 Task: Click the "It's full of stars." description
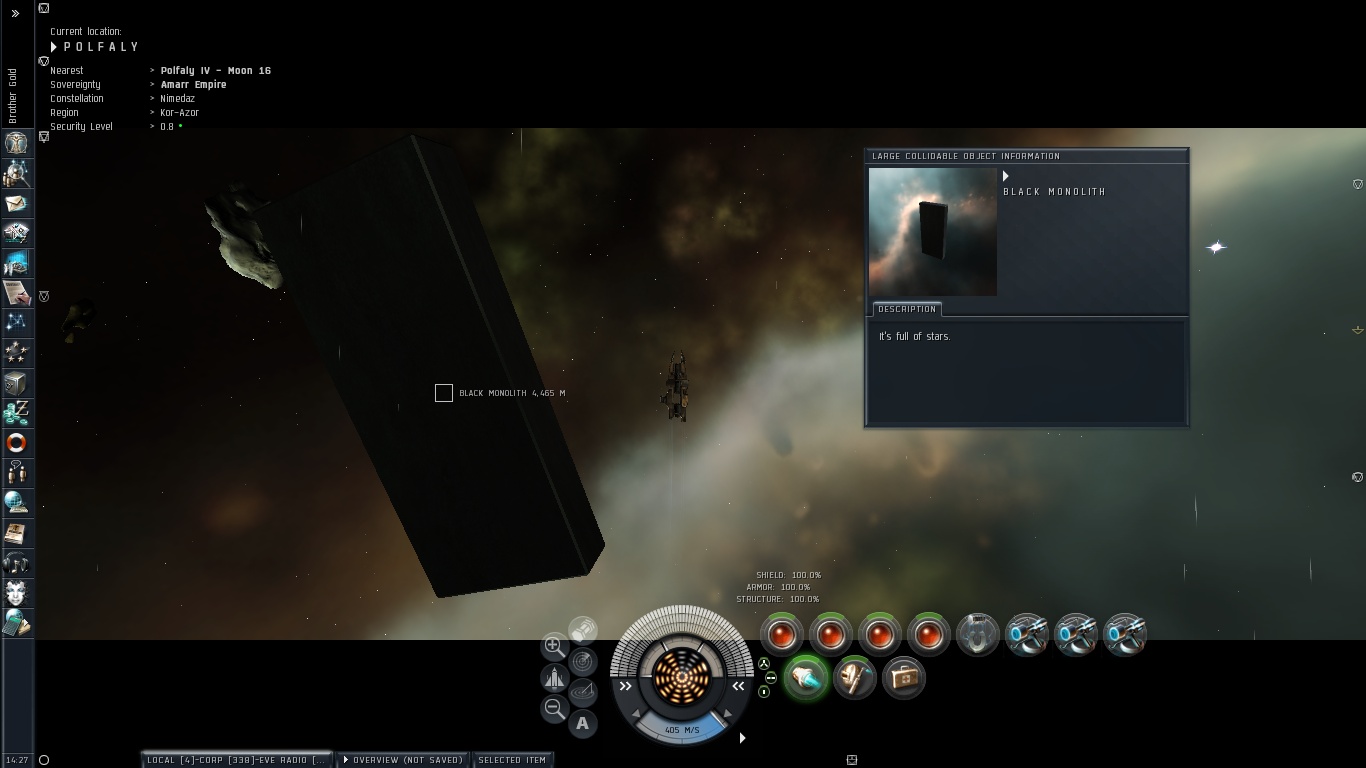915,337
